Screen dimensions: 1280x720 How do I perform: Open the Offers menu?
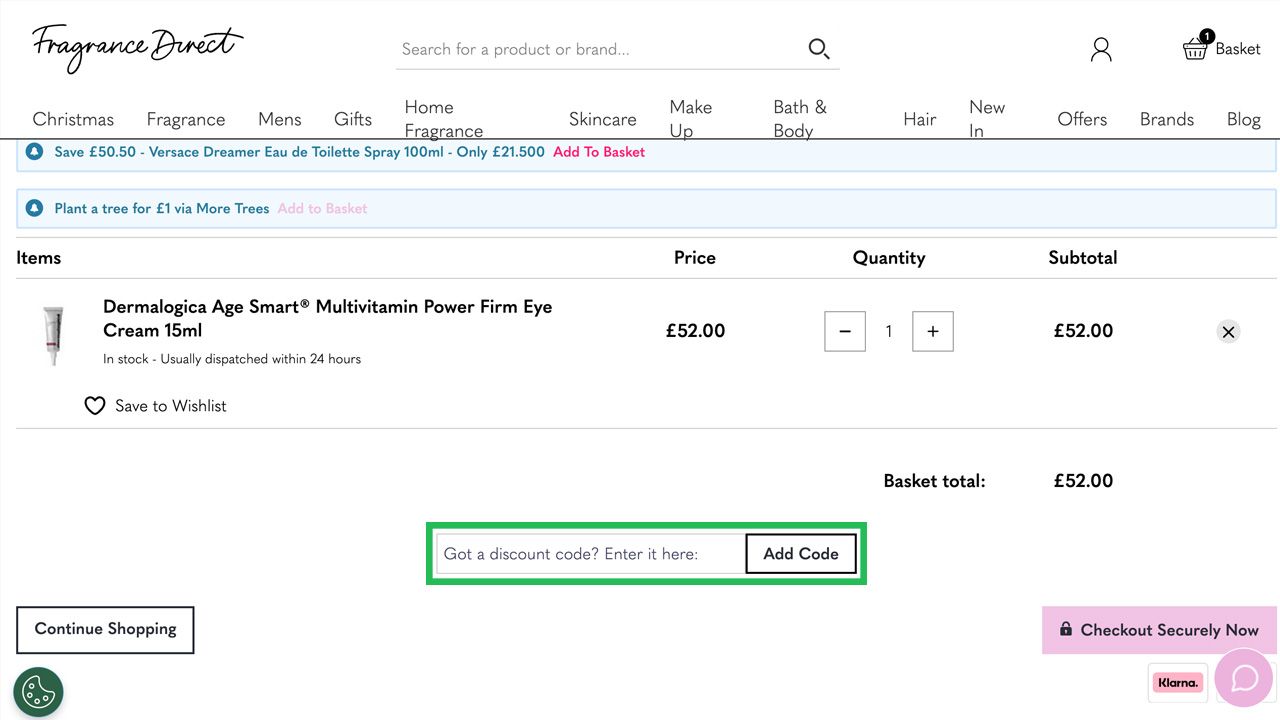click(x=1082, y=119)
